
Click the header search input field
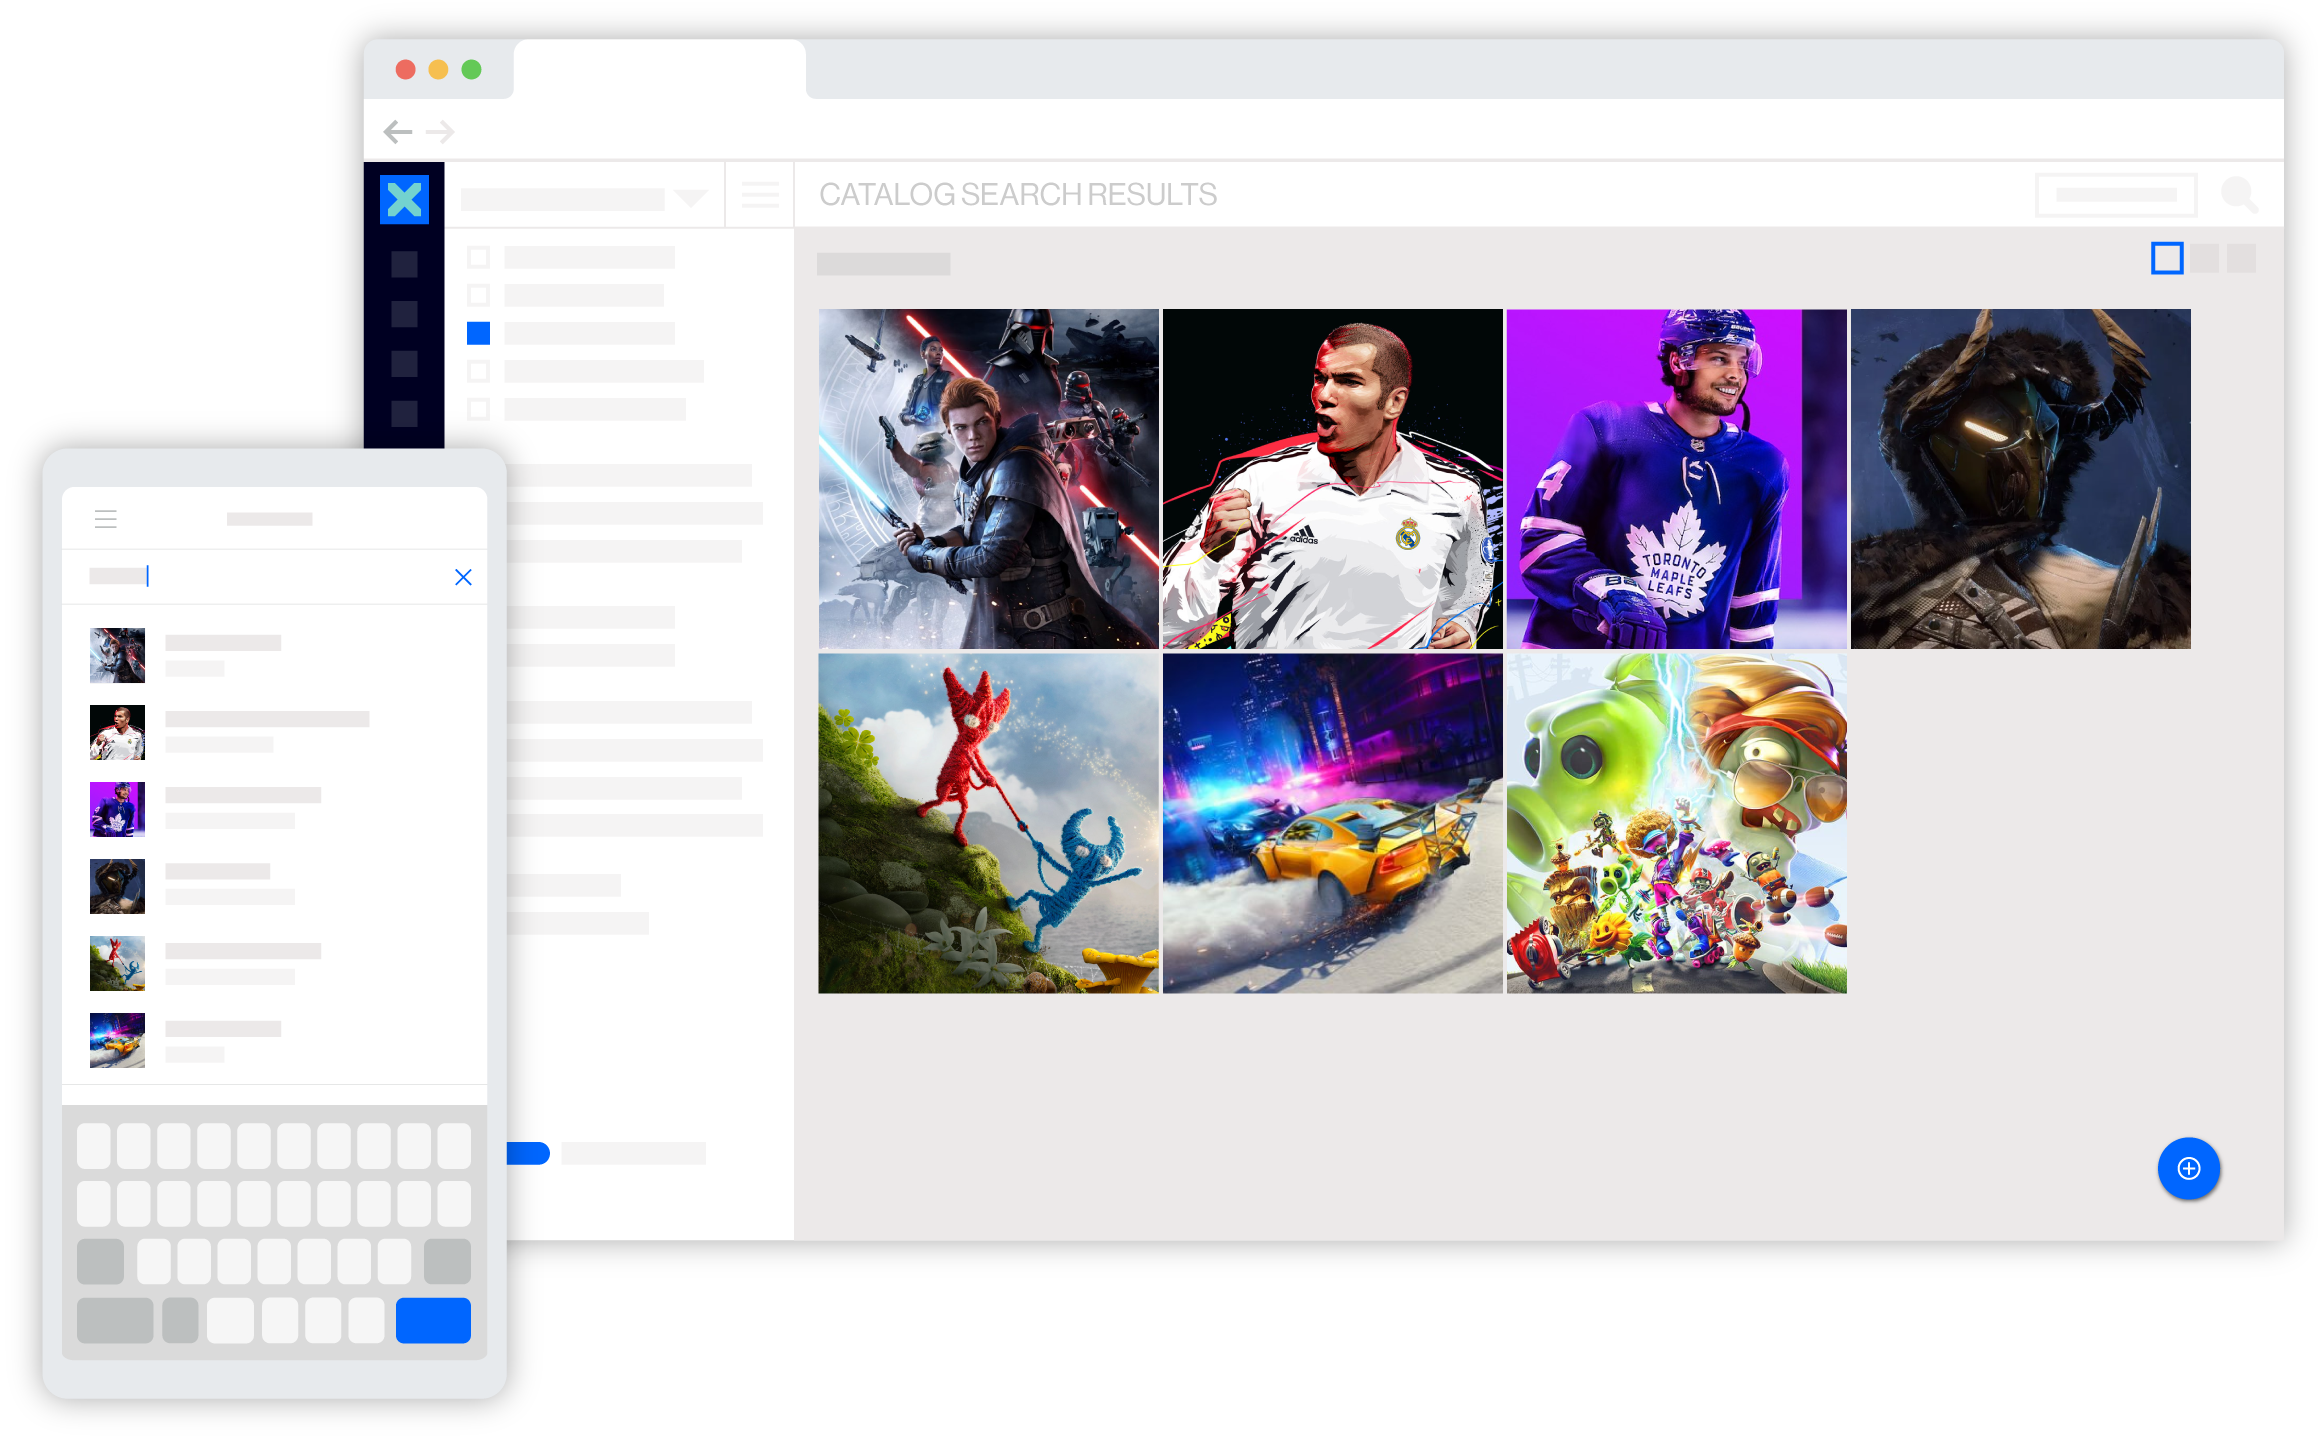(x=2116, y=194)
